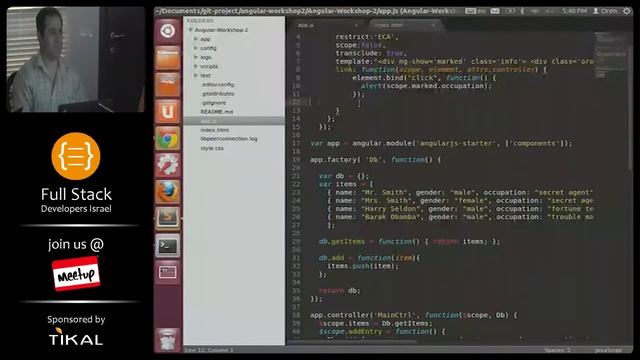The image size is (640, 360).
Task: Open index.html from the sidebar
Action: pos(215,130)
